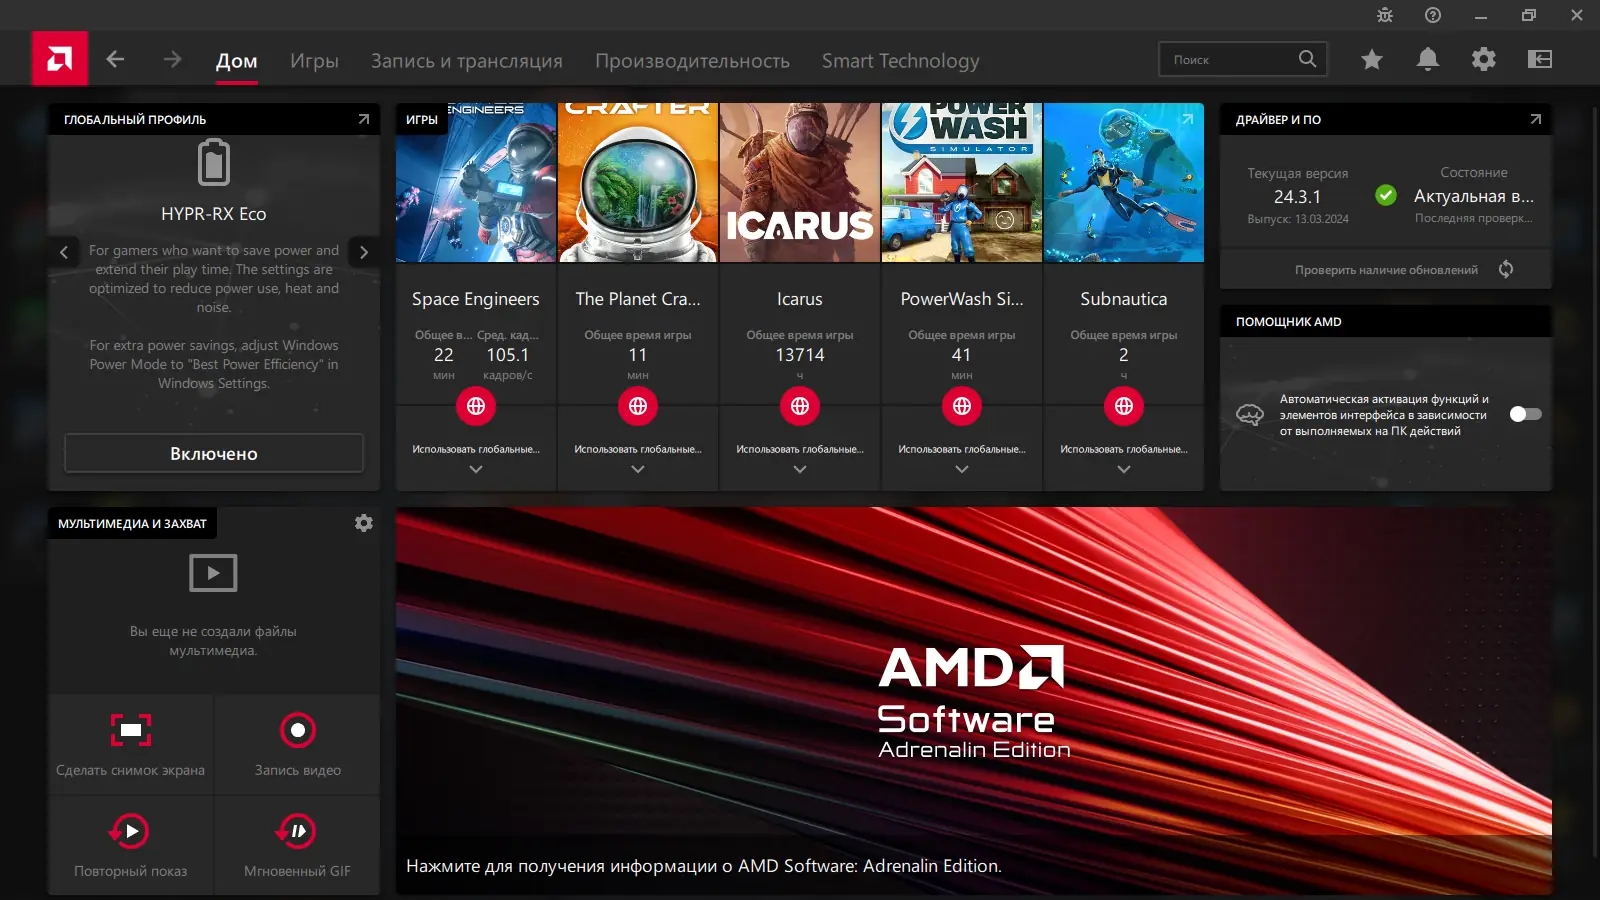Open Icarus game thumbnail
Viewport: 1600px width, 900px height.
(800, 183)
